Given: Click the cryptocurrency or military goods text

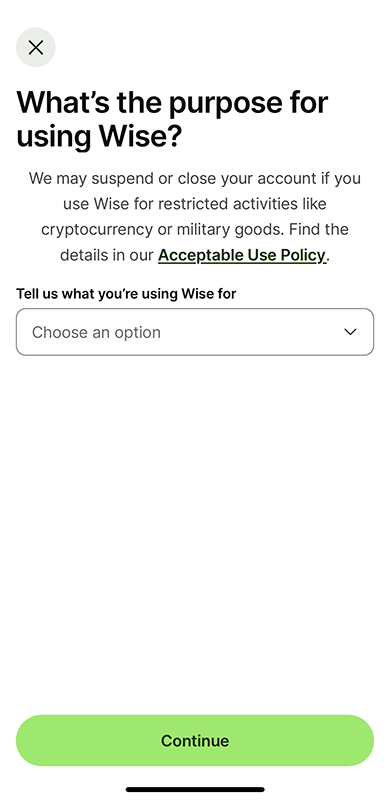Looking at the screenshot, I should point(162,230).
